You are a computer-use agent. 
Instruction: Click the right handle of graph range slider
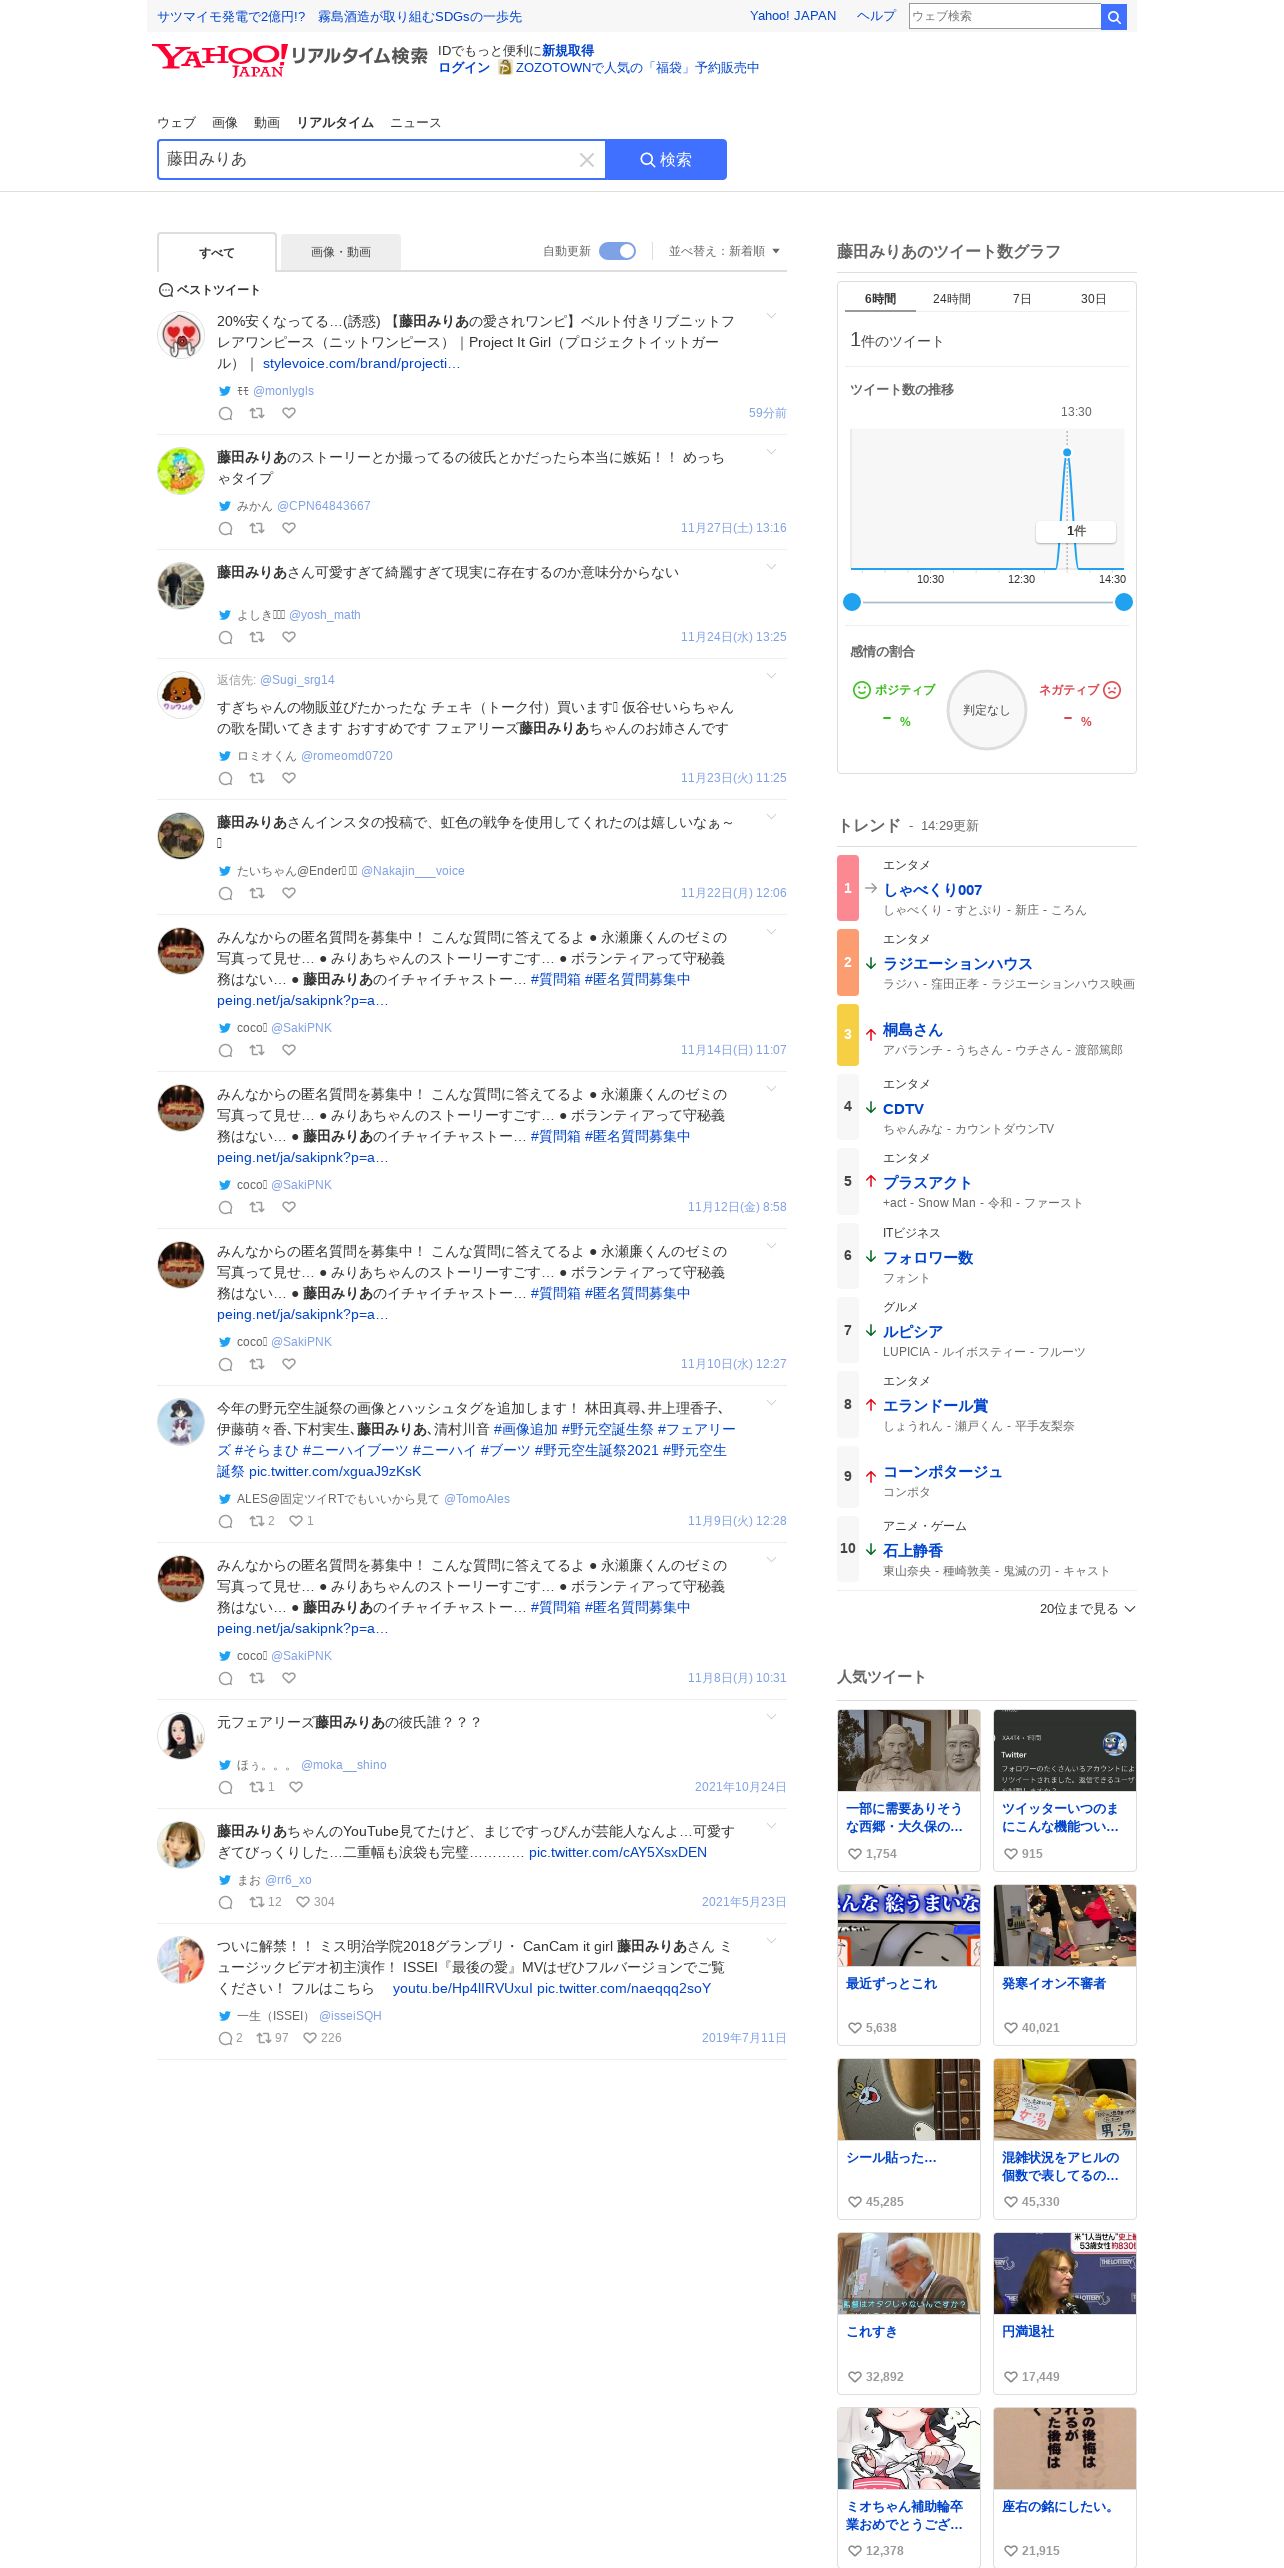1124,602
